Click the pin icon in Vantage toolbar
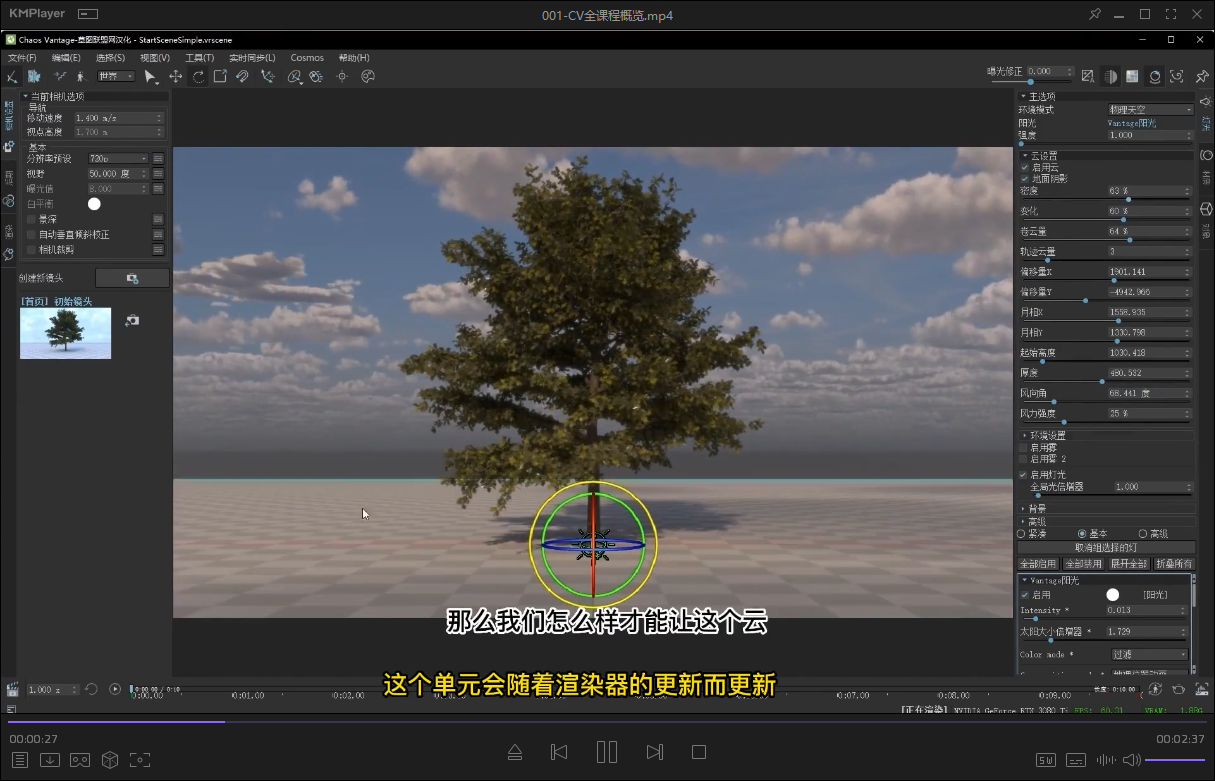The height and width of the screenshot is (781, 1215). click(x=1201, y=76)
